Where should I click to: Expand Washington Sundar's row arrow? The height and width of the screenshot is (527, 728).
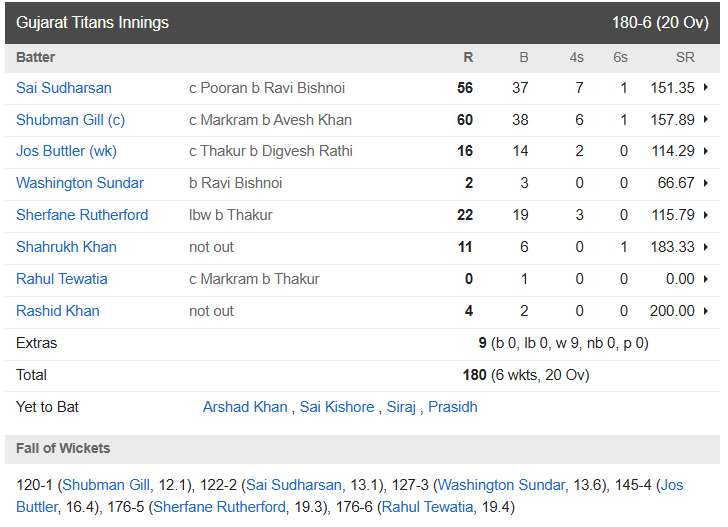coord(706,183)
